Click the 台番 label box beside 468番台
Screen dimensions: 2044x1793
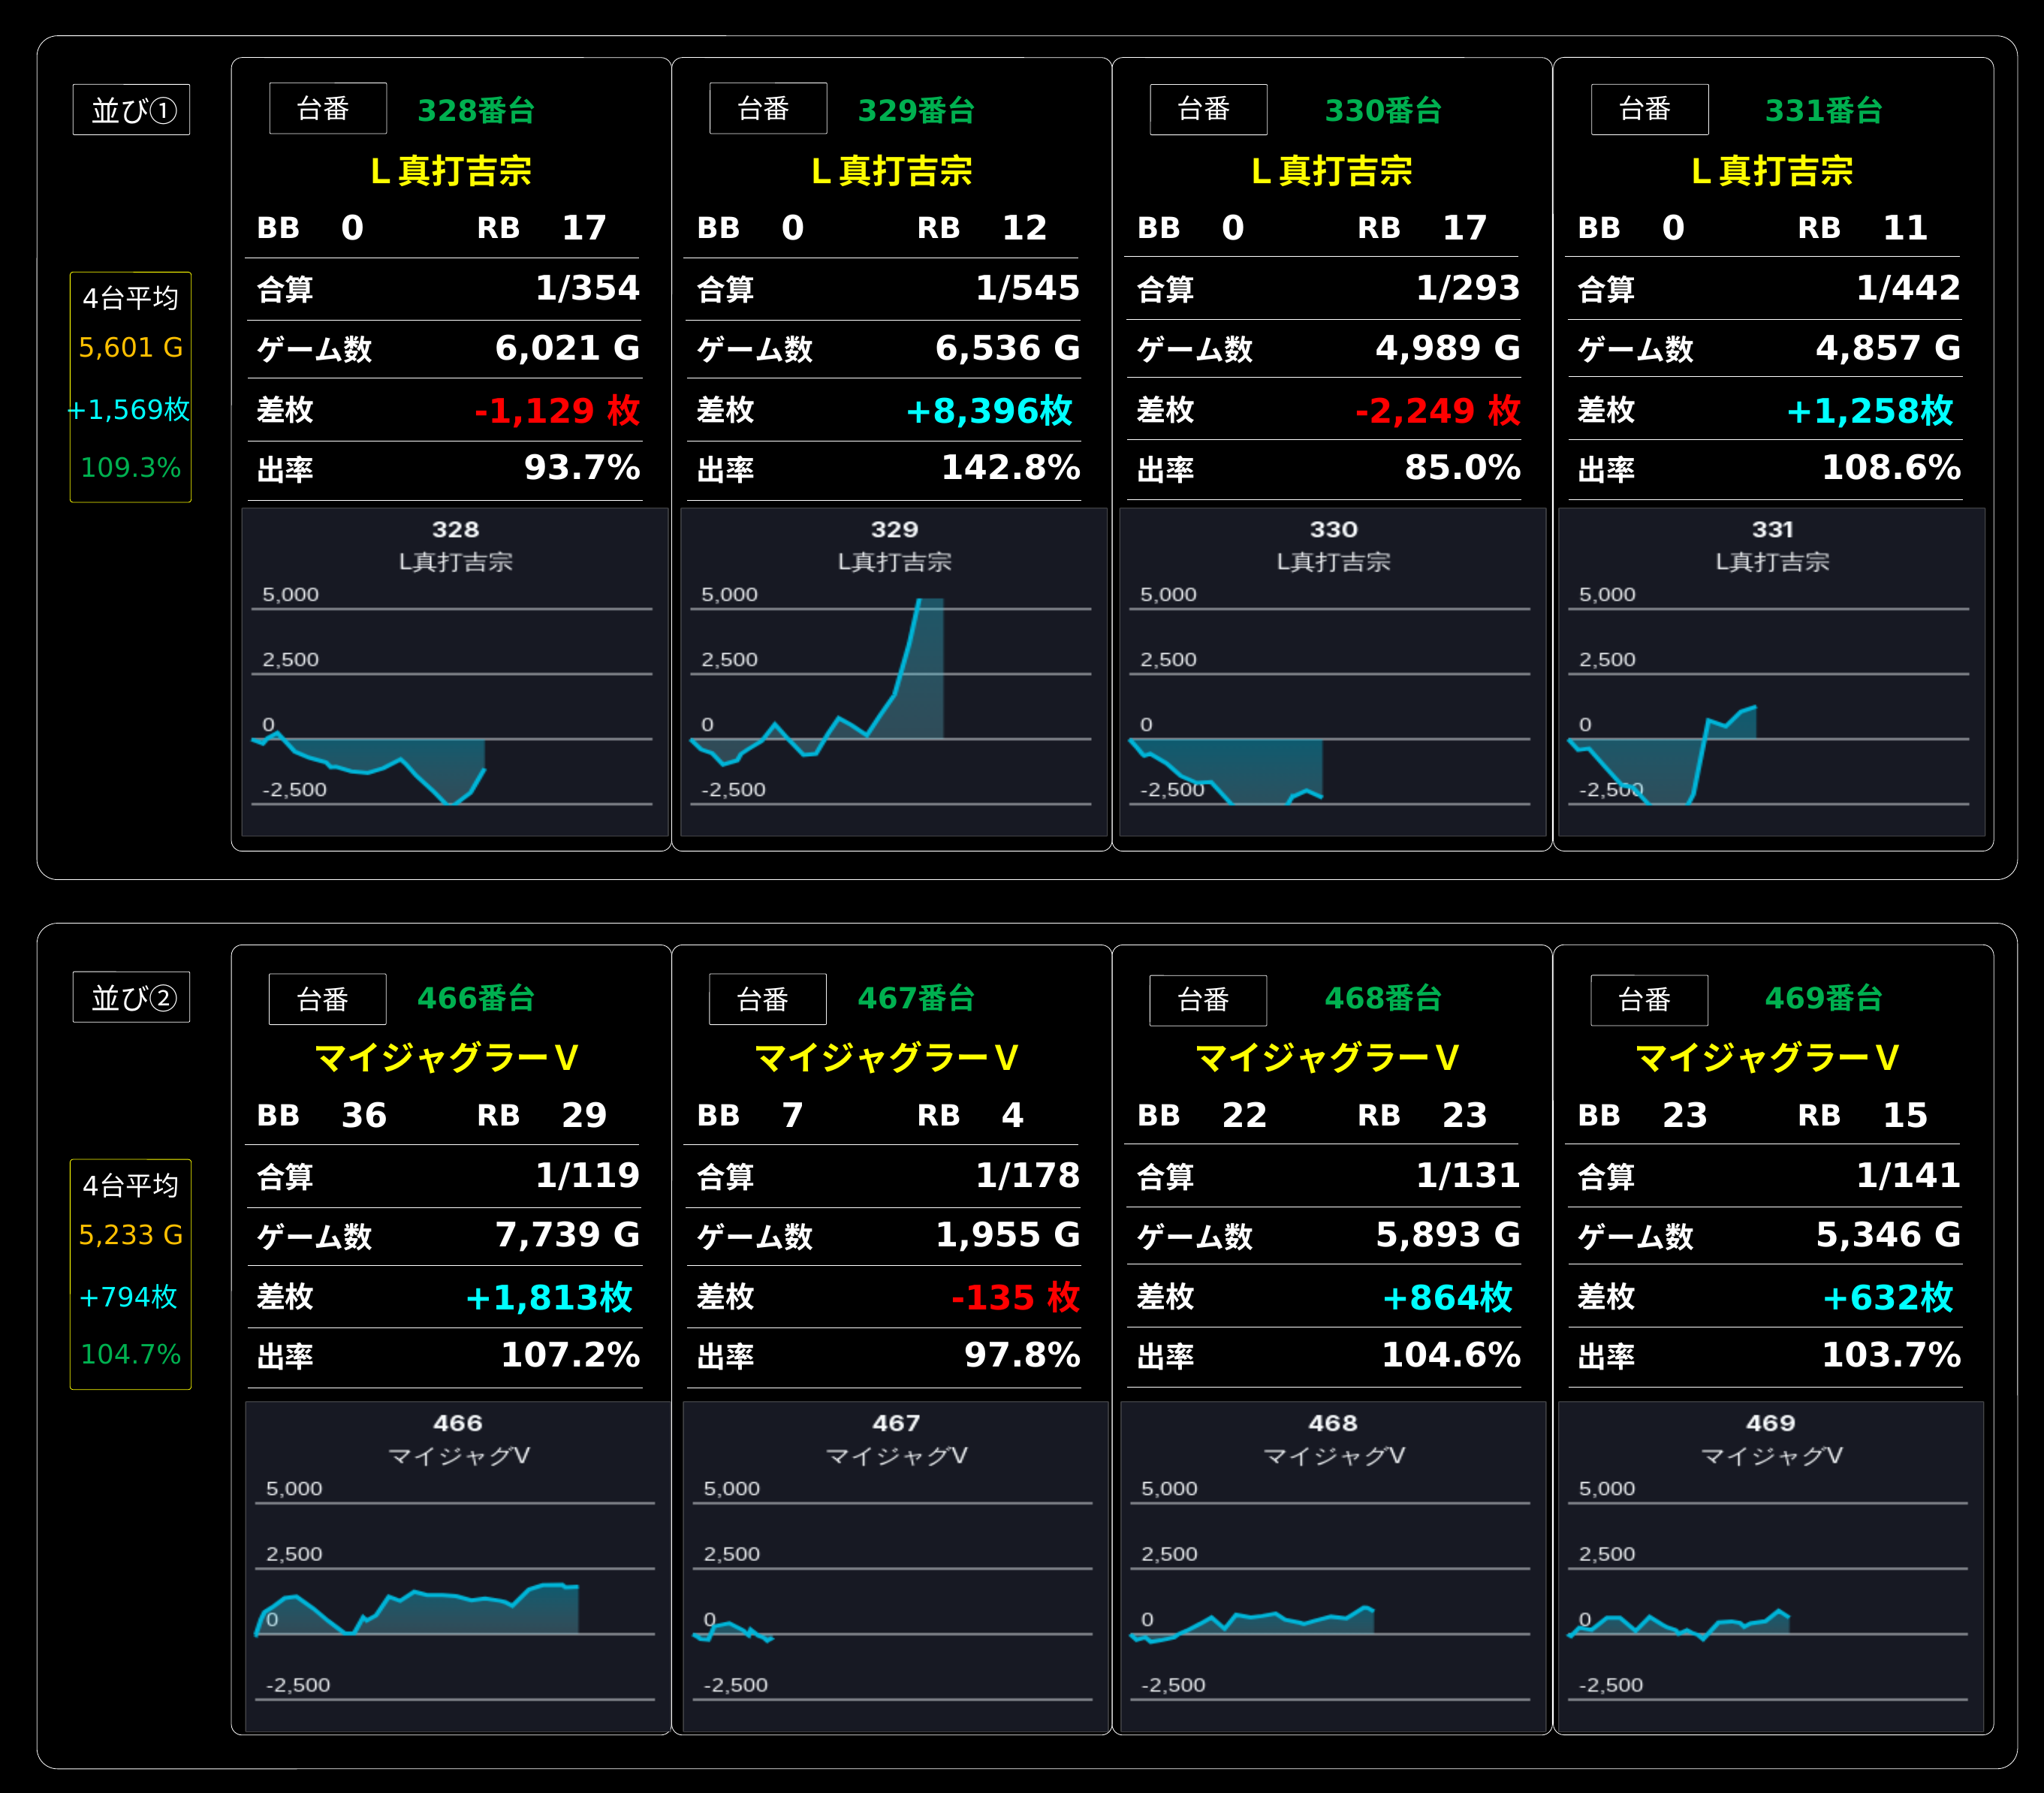pyautogui.click(x=1208, y=999)
